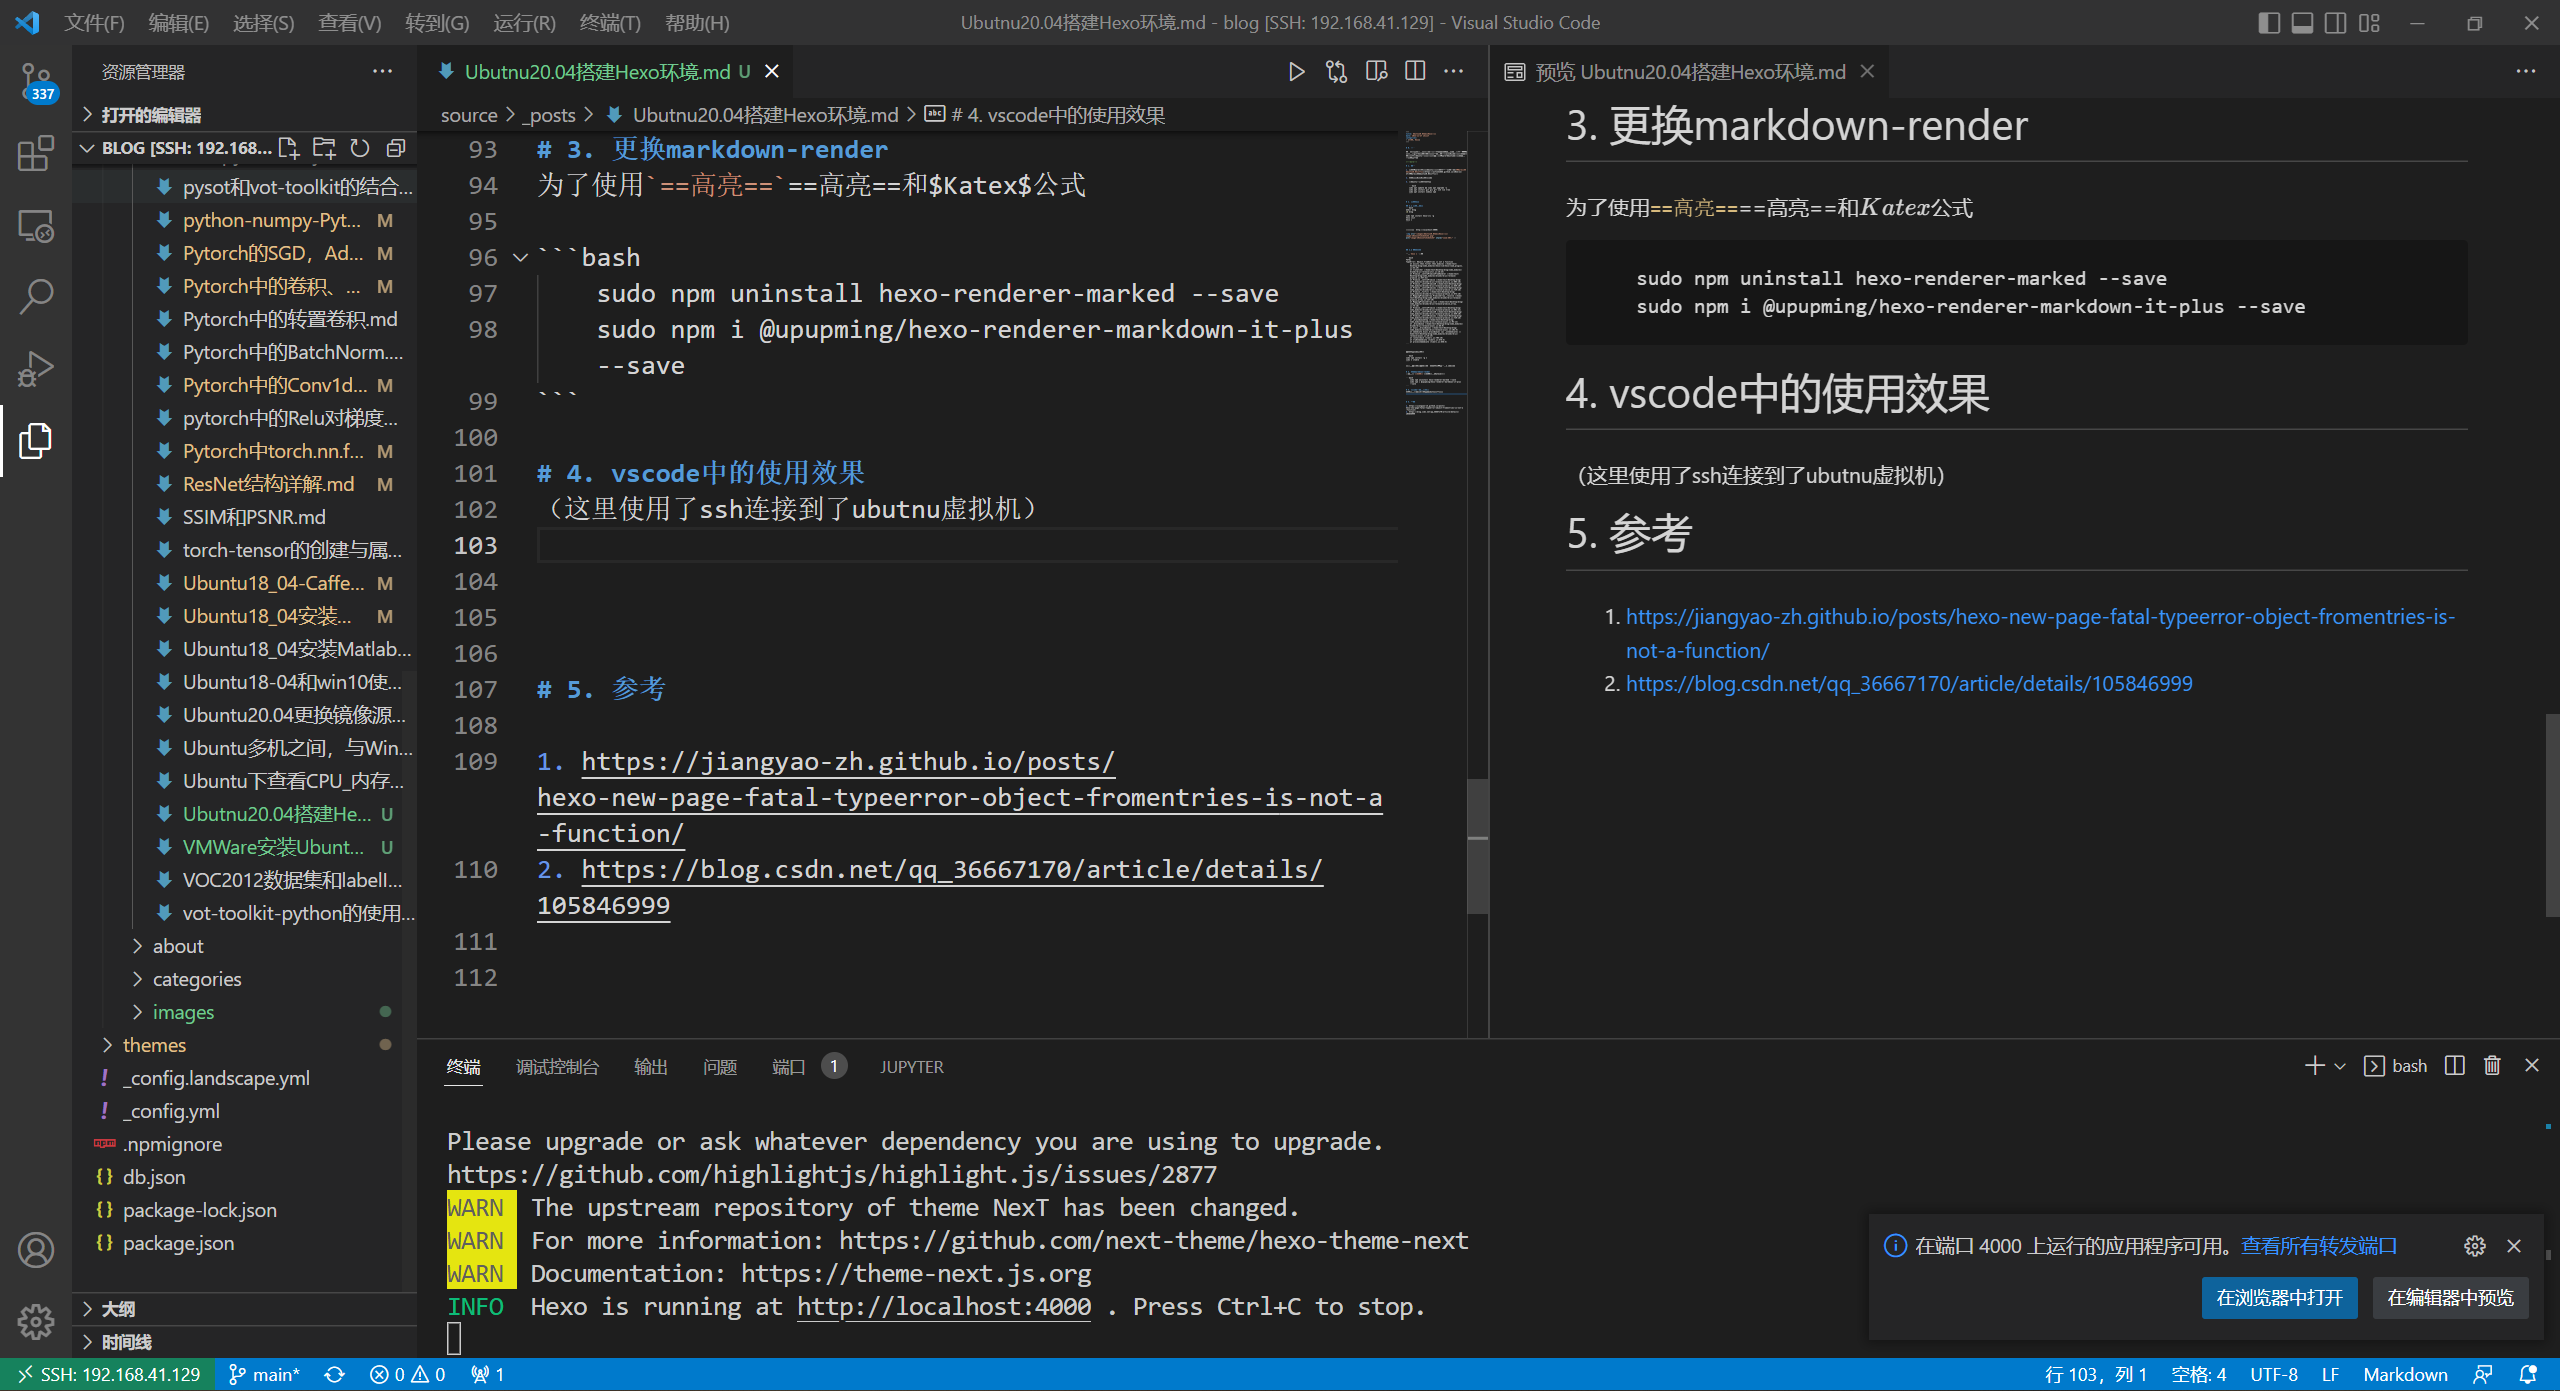Open the 终端(T) menu
The width and height of the screenshot is (2560, 1391).
tap(610, 23)
